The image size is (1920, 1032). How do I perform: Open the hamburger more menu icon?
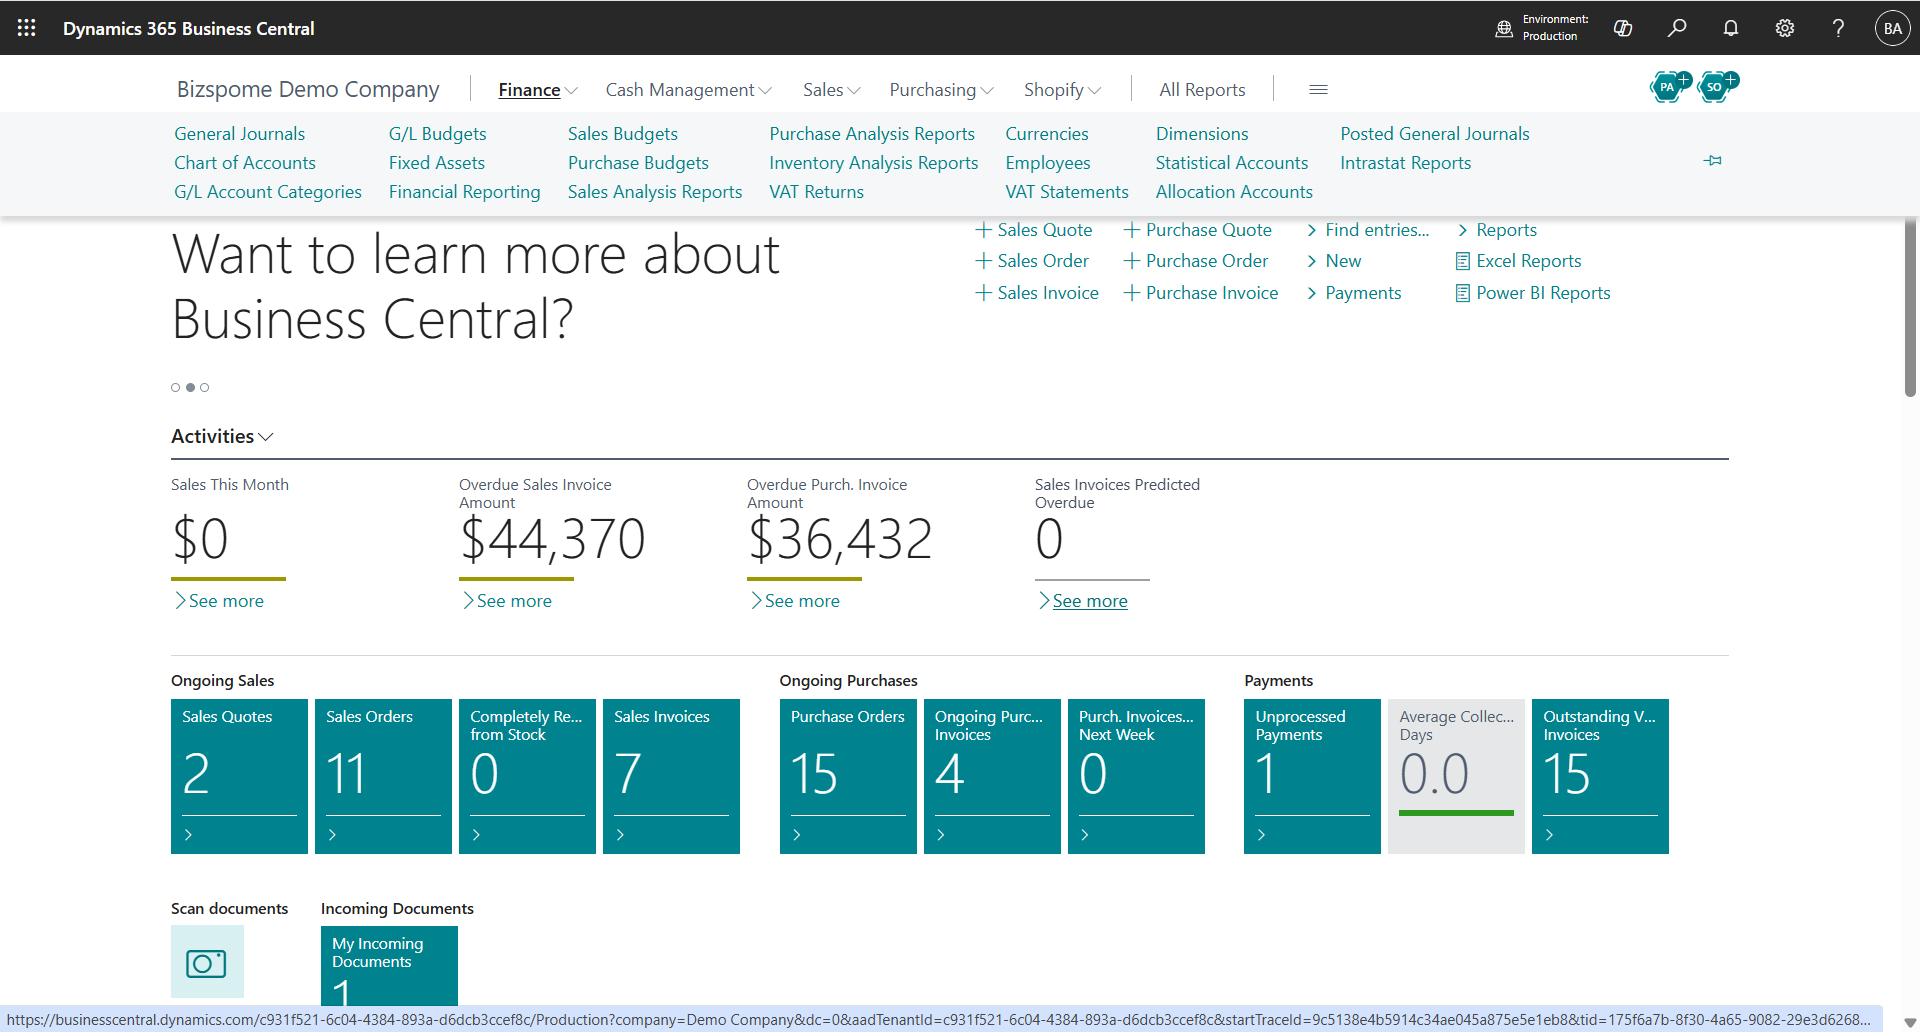(x=1318, y=90)
